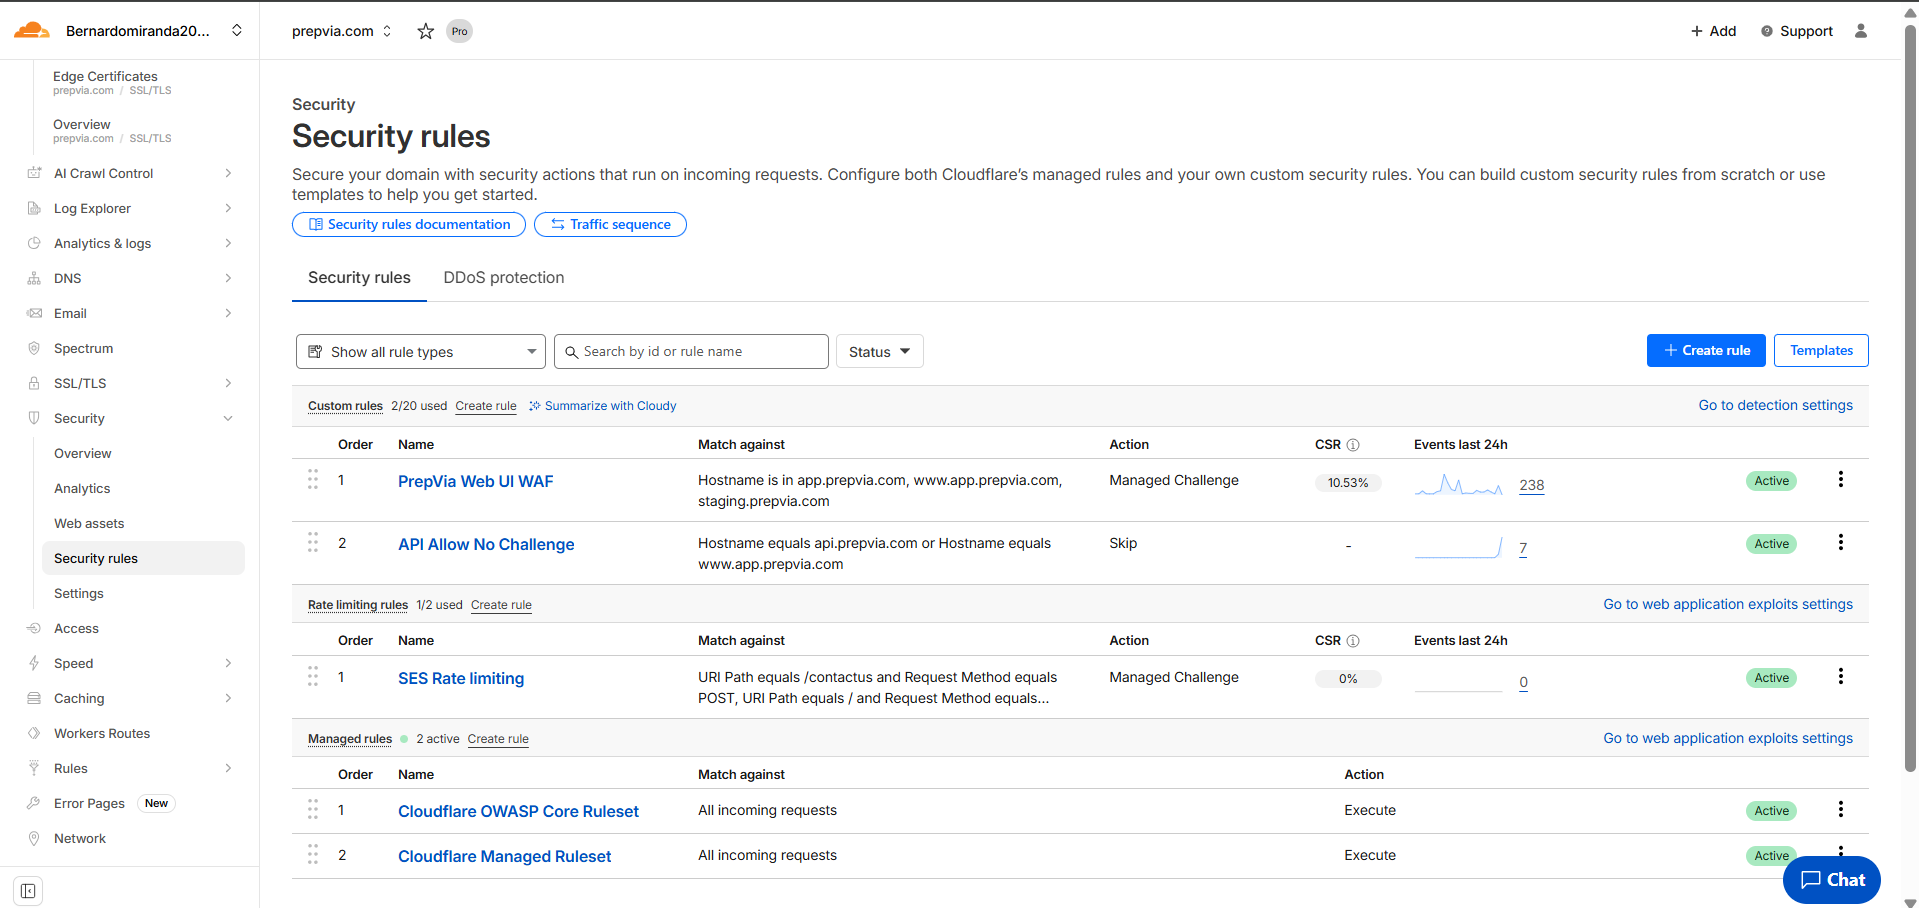The image size is (1919, 908).
Task: Open Security rules documentation
Action: click(x=409, y=224)
